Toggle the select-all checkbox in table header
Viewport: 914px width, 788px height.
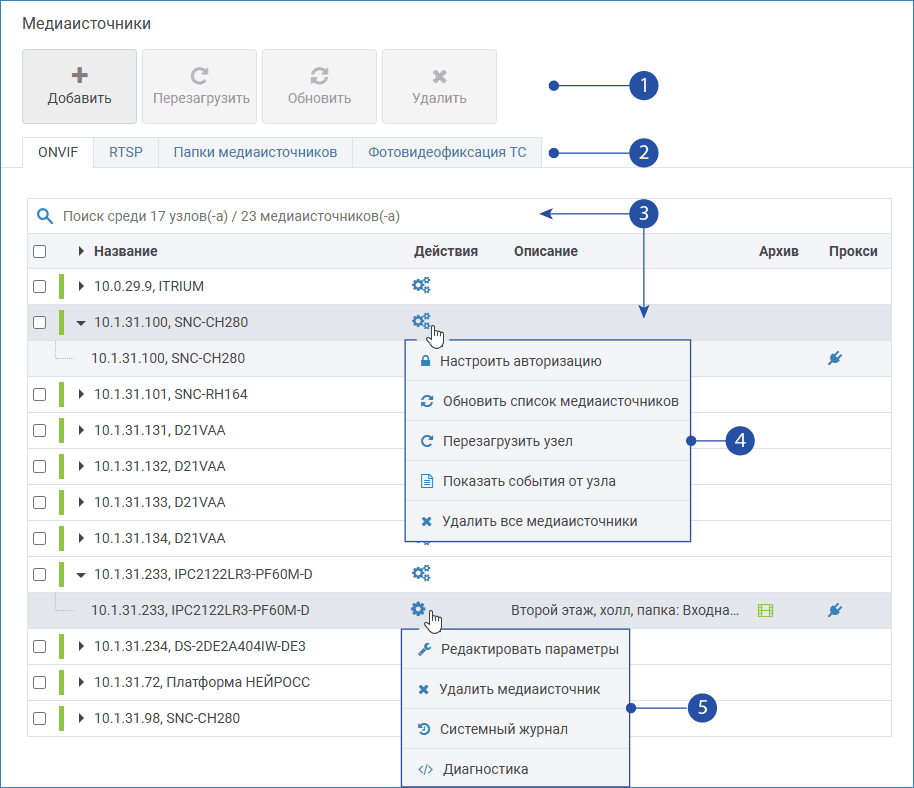40,252
